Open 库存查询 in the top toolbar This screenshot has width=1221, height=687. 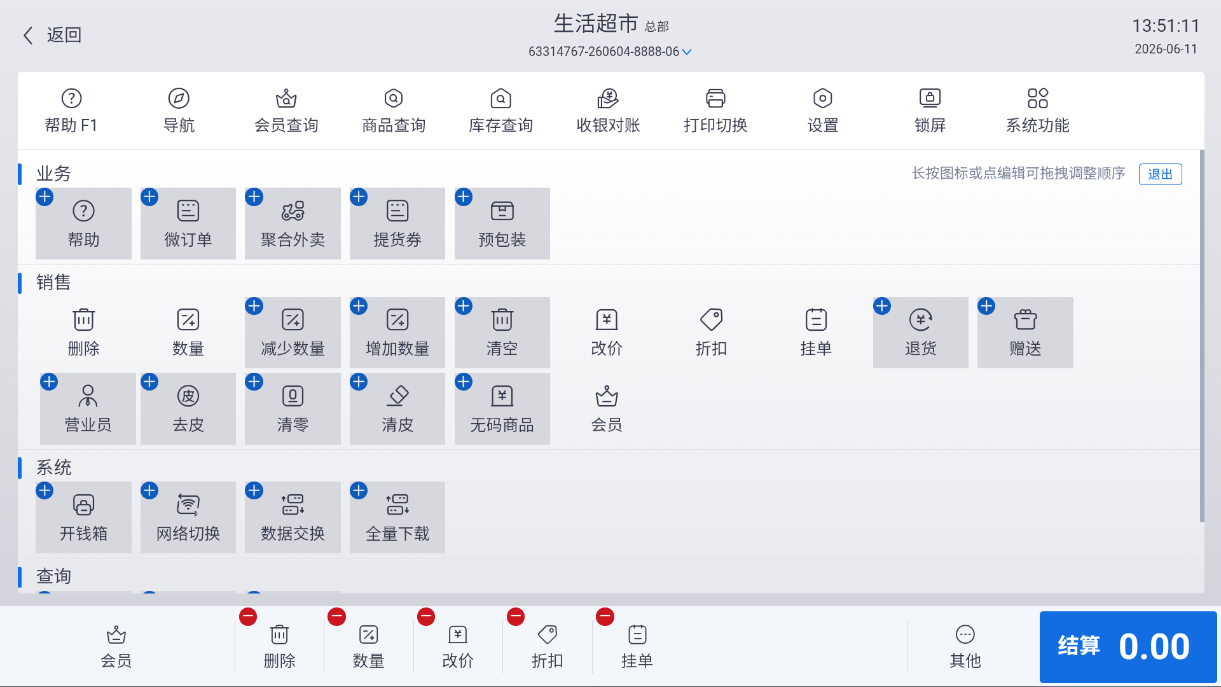pyautogui.click(x=501, y=111)
